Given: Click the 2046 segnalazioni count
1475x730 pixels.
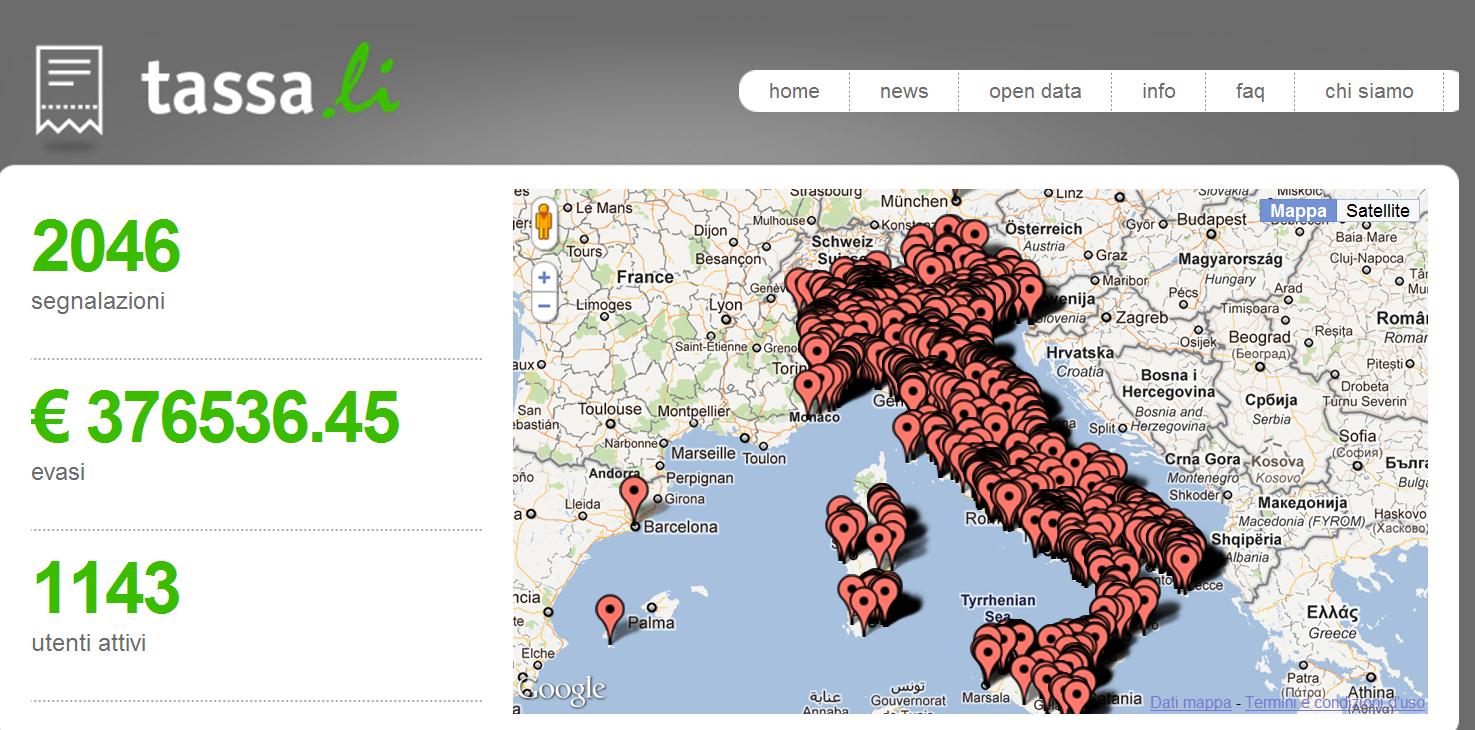Looking at the screenshot, I should pyautogui.click(x=106, y=246).
